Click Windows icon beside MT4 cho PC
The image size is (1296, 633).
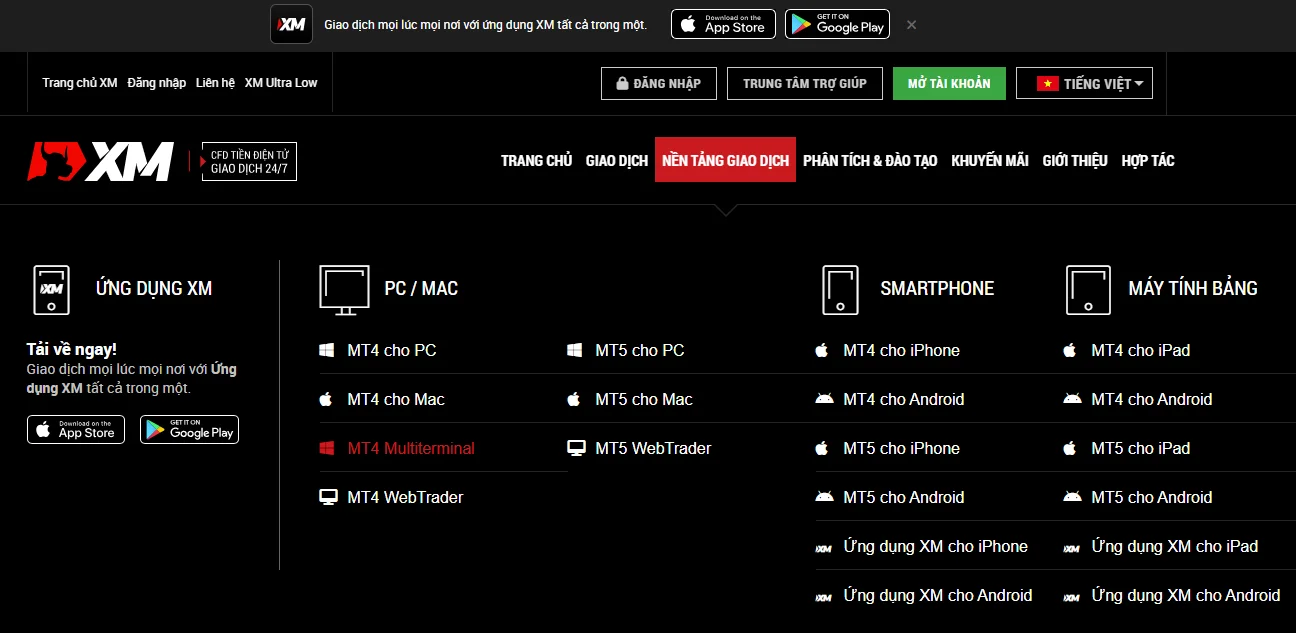click(x=326, y=350)
